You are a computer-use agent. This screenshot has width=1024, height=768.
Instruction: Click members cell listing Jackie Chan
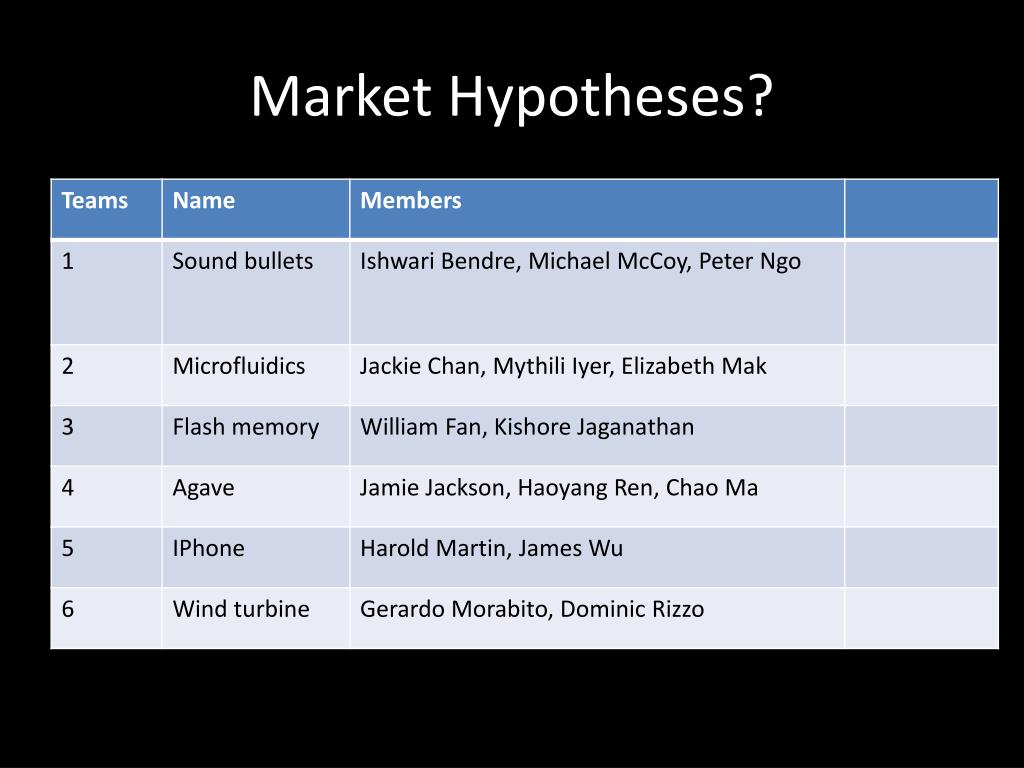pyautogui.click(x=597, y=376)
